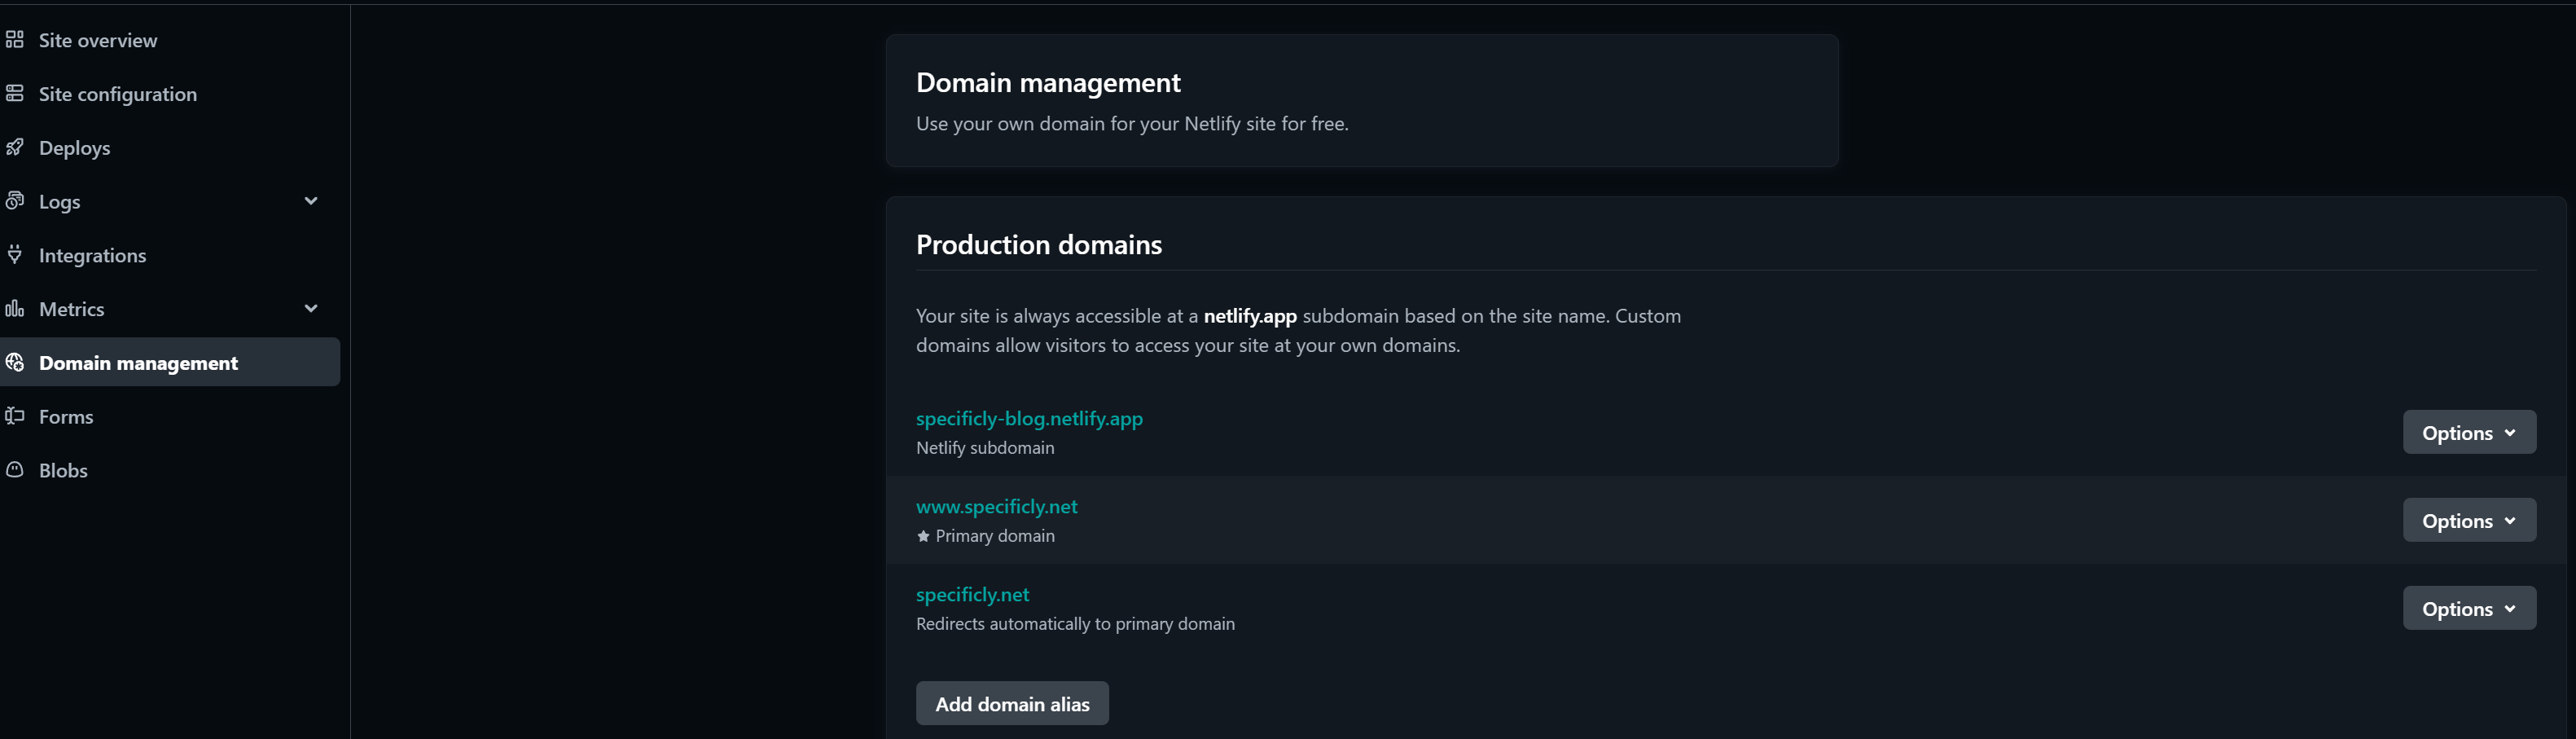Open Options for www.specificly.net
This screenshot has height=739, width=2576.
pyautogui.click(x=2469, y=520)
